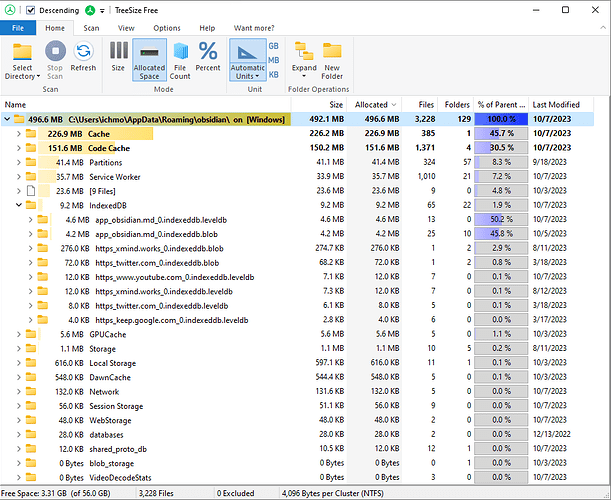
Task: Sort by the Files column header
Action: click(420, 104)
